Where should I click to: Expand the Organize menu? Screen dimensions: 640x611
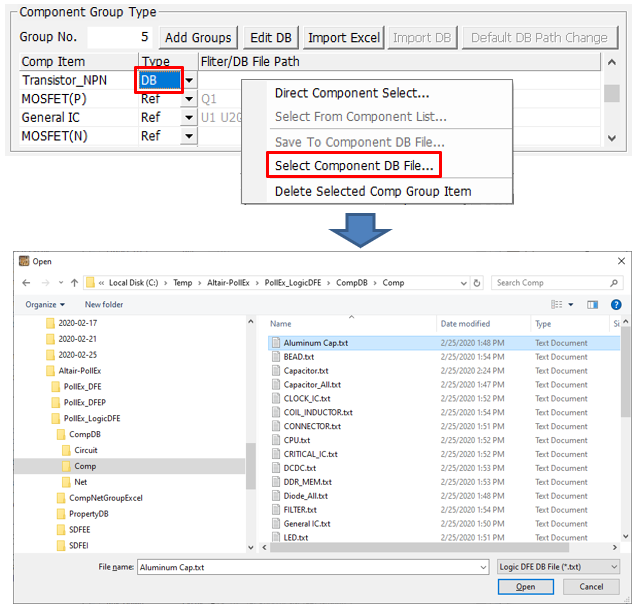click(45, 304)
